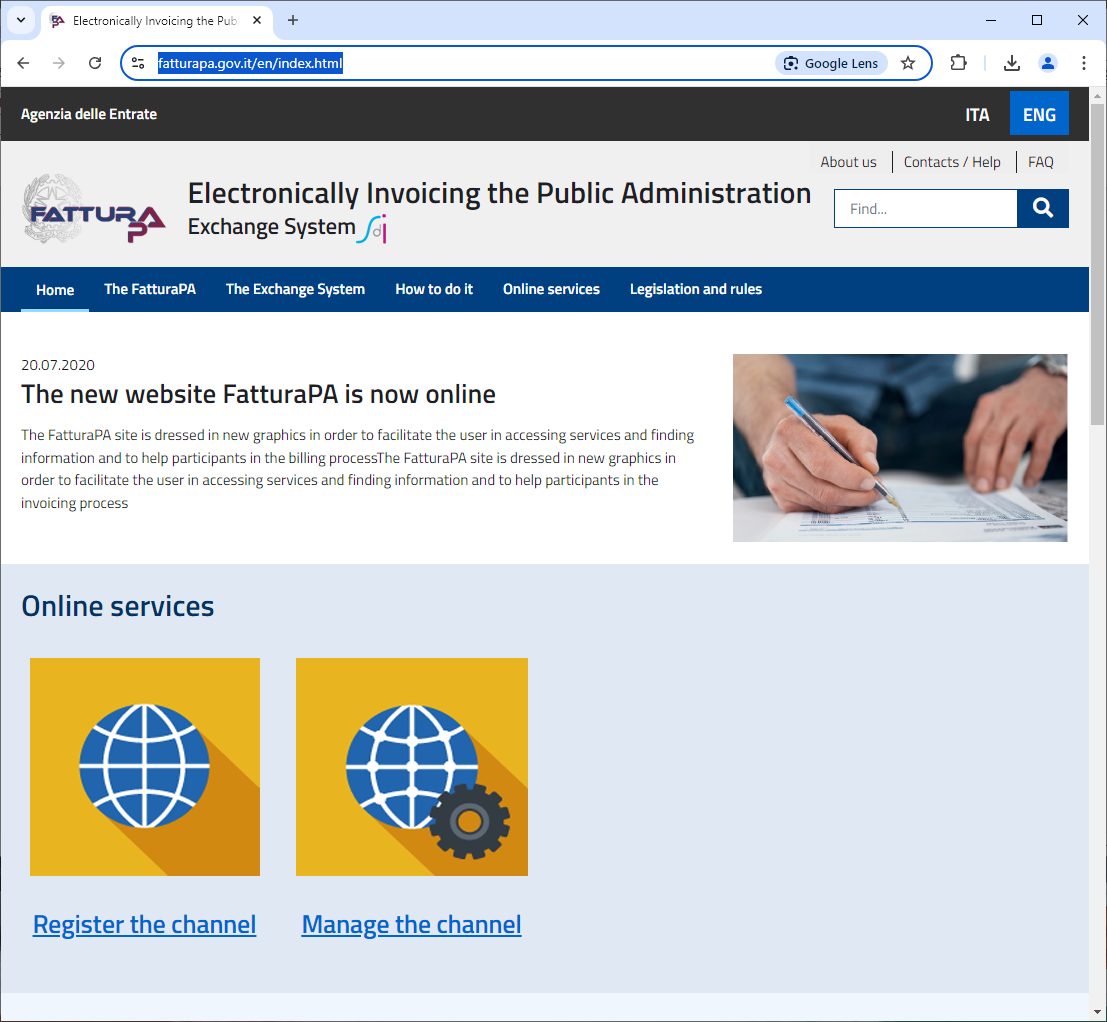The height and width of the screenshot is (1022, 1107).
Task: Click the FatturaPA logo
Action: point(93,208)
